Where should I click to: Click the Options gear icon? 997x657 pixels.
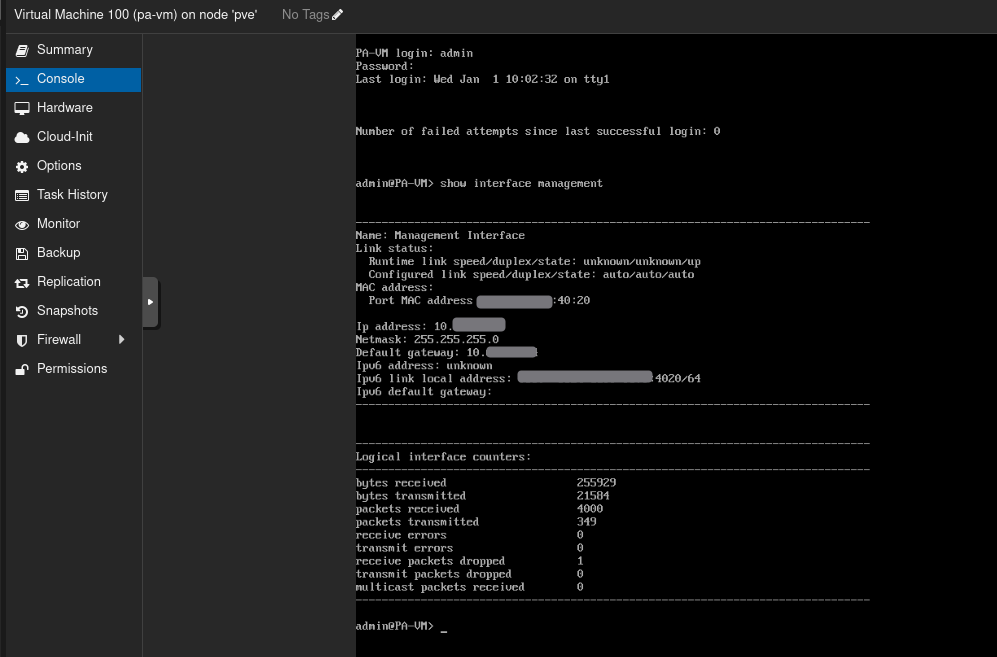22,166
